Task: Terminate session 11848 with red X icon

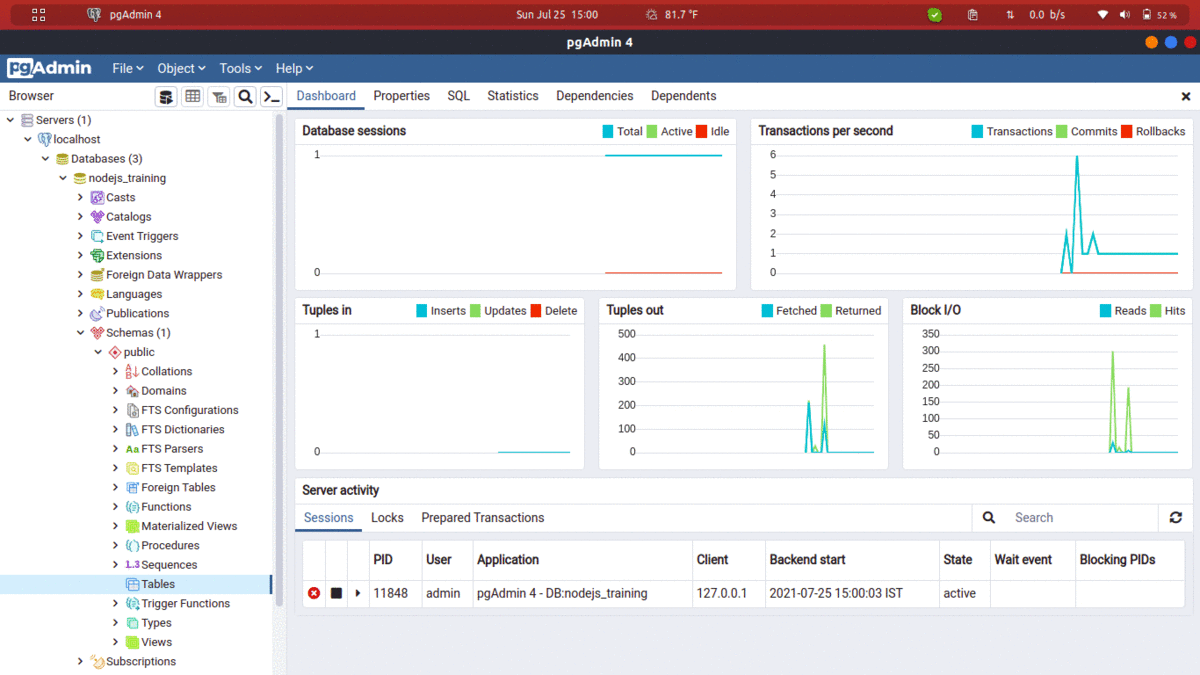Action: coord(314,593)
